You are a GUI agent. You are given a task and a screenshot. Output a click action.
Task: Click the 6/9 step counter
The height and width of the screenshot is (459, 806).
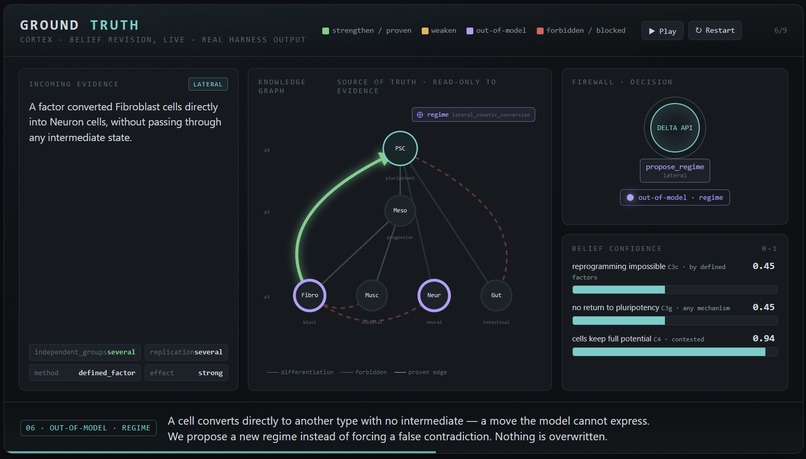click(780, 30)
